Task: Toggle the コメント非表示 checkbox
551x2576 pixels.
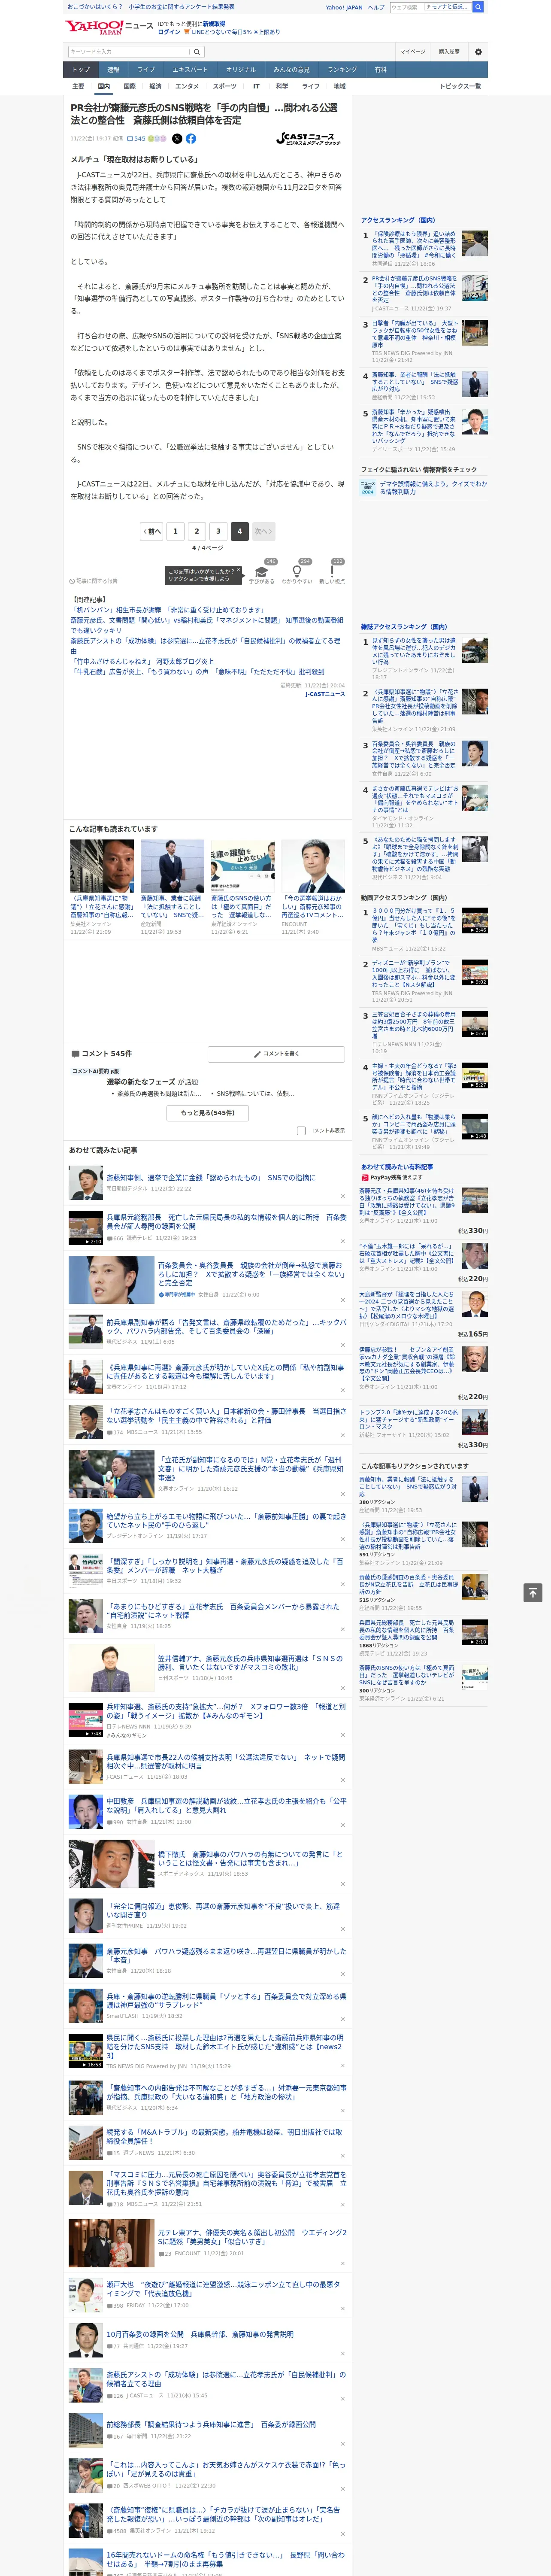Action: pyautogui.click(x=301, y=1131)
